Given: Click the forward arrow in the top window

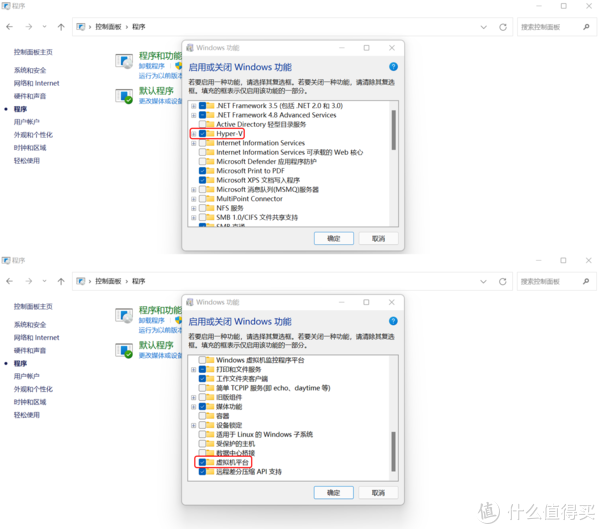Looking at the screenshot, I should coord(29,27).
